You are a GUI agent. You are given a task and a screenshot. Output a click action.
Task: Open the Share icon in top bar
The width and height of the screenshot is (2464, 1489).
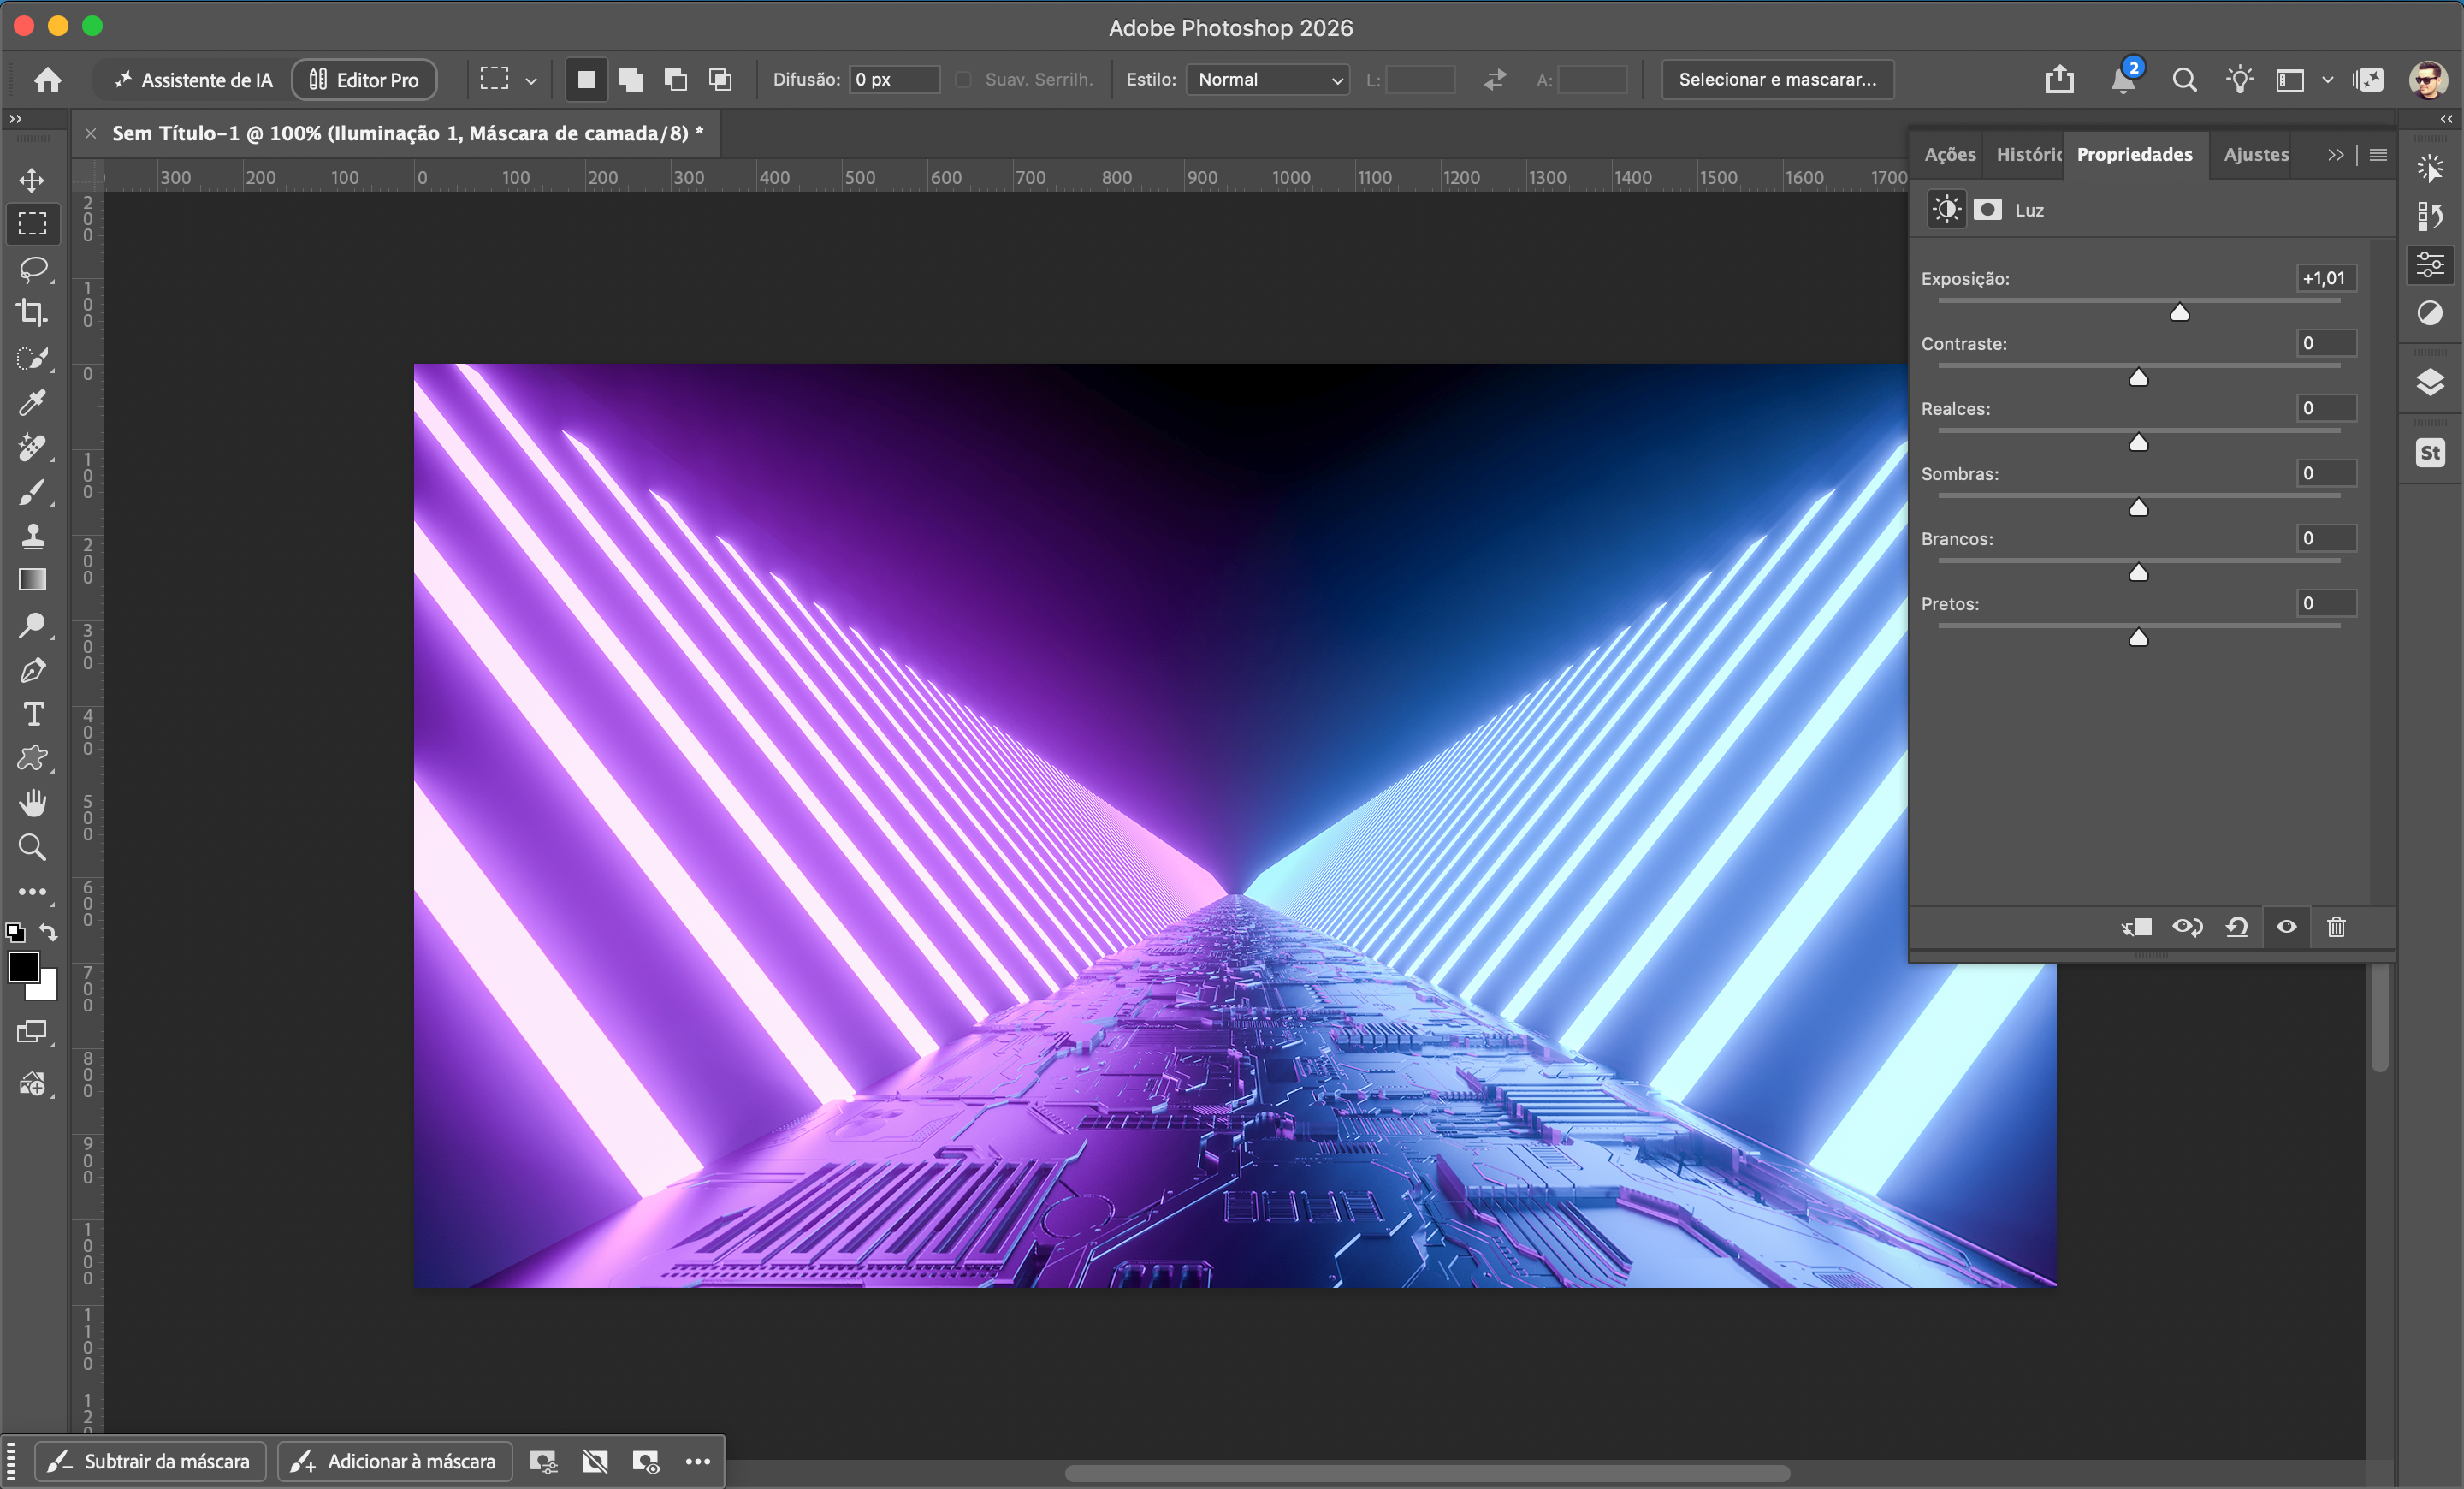2059,79
